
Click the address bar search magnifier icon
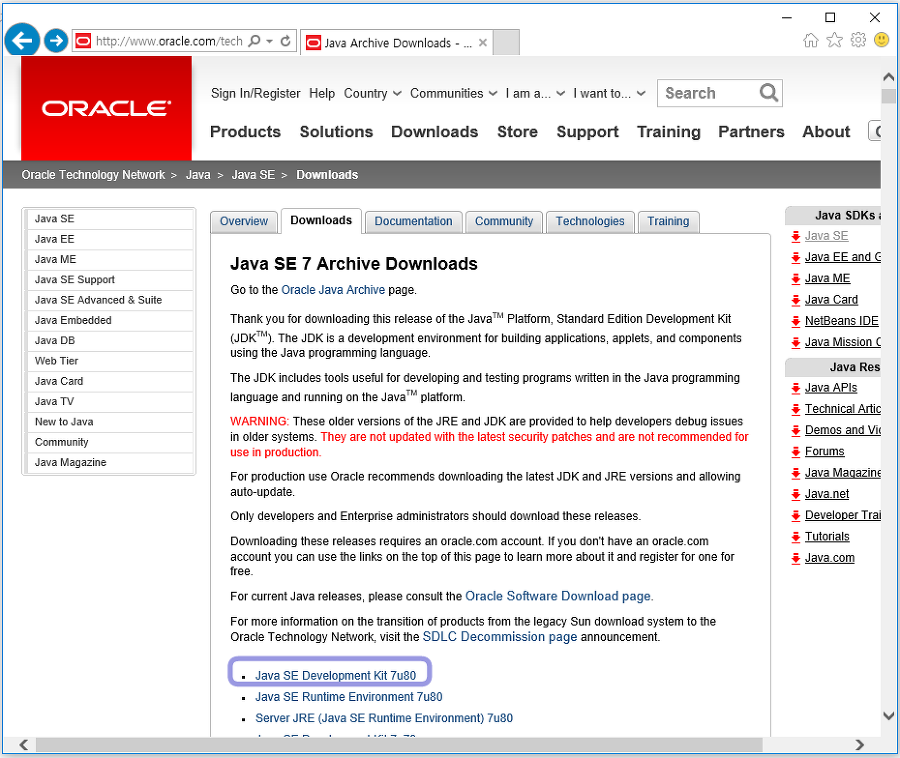point(254,41)
